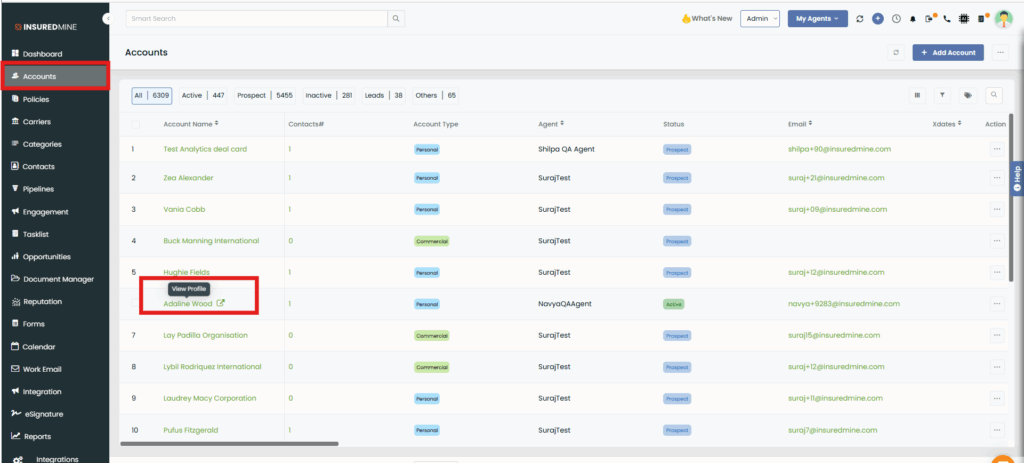Click the blue plus quick-add icon
The height and width of the screenshot is (463, 1024).
coord(877,19)
